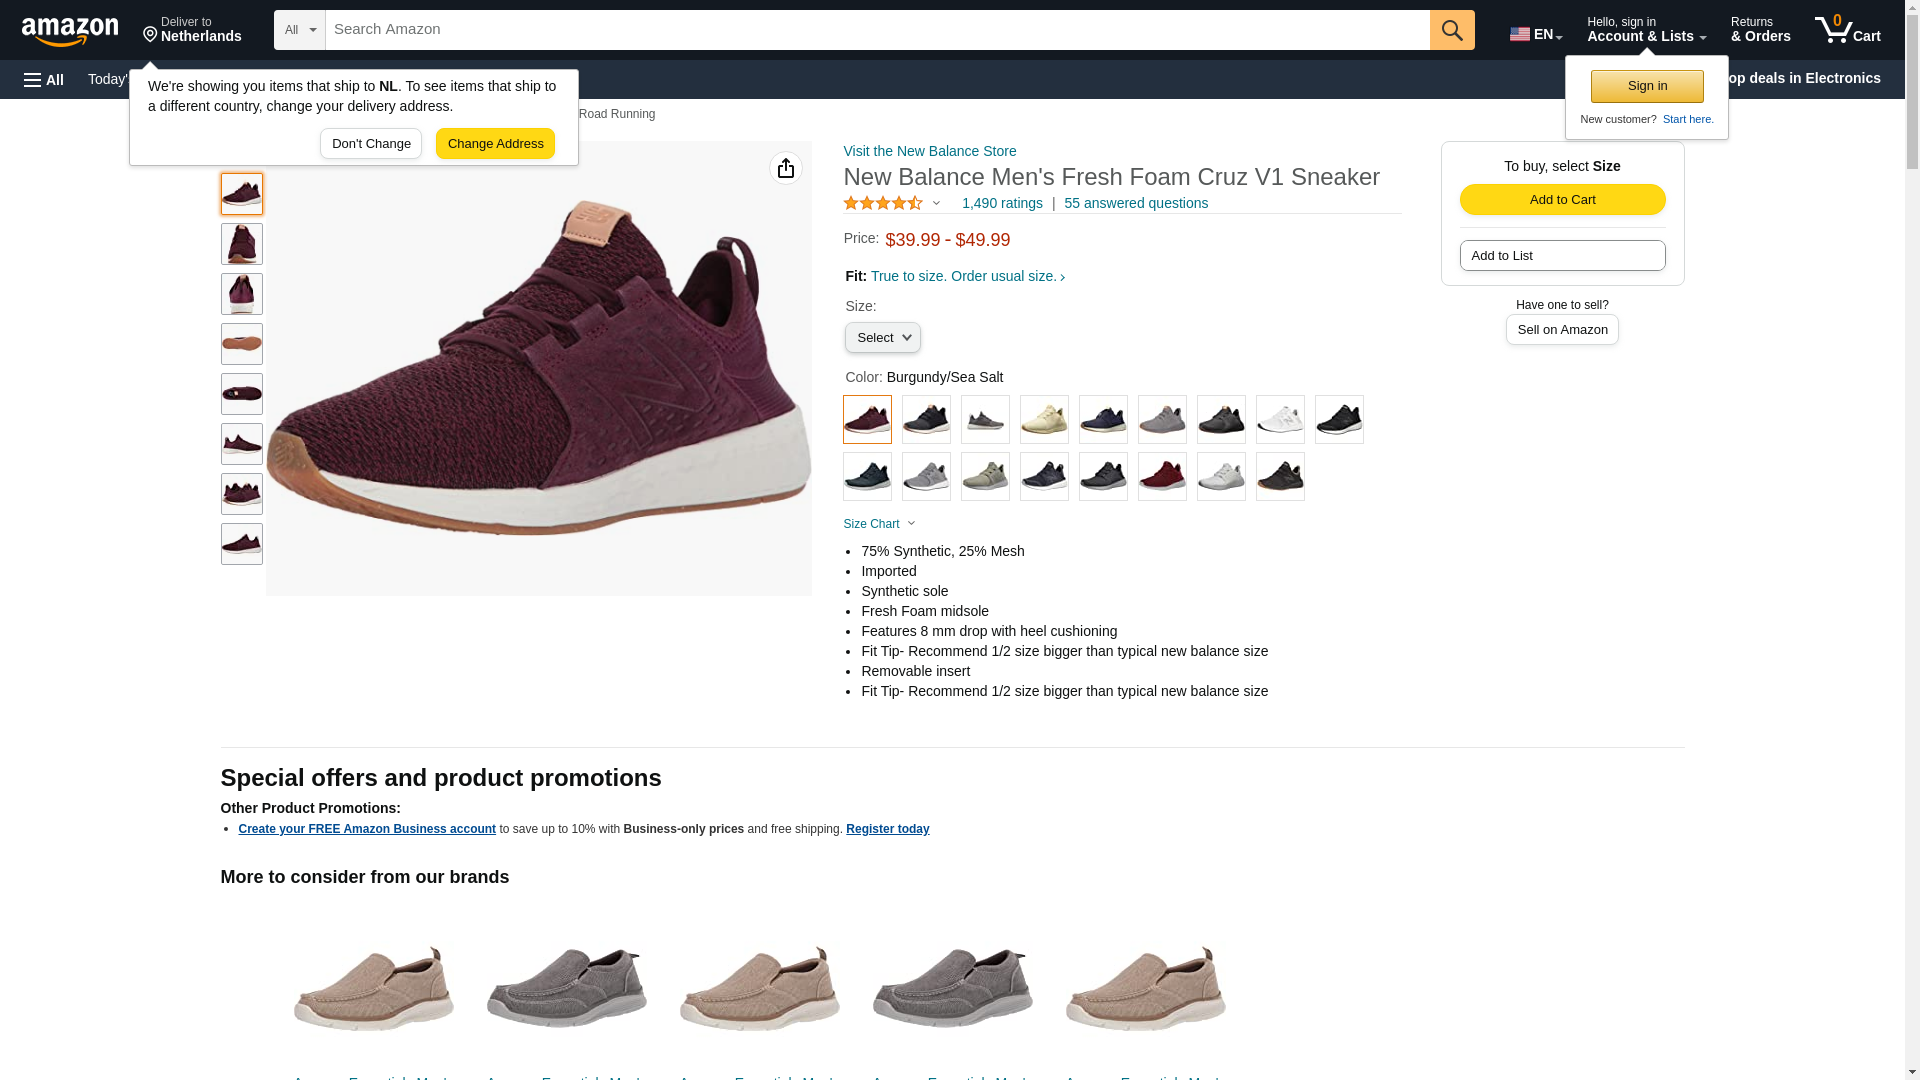Image resolution: width=1920 pixels, height=1080 pixels.
Task: Select the second product thumbnail image
Action: coord(242,244)
